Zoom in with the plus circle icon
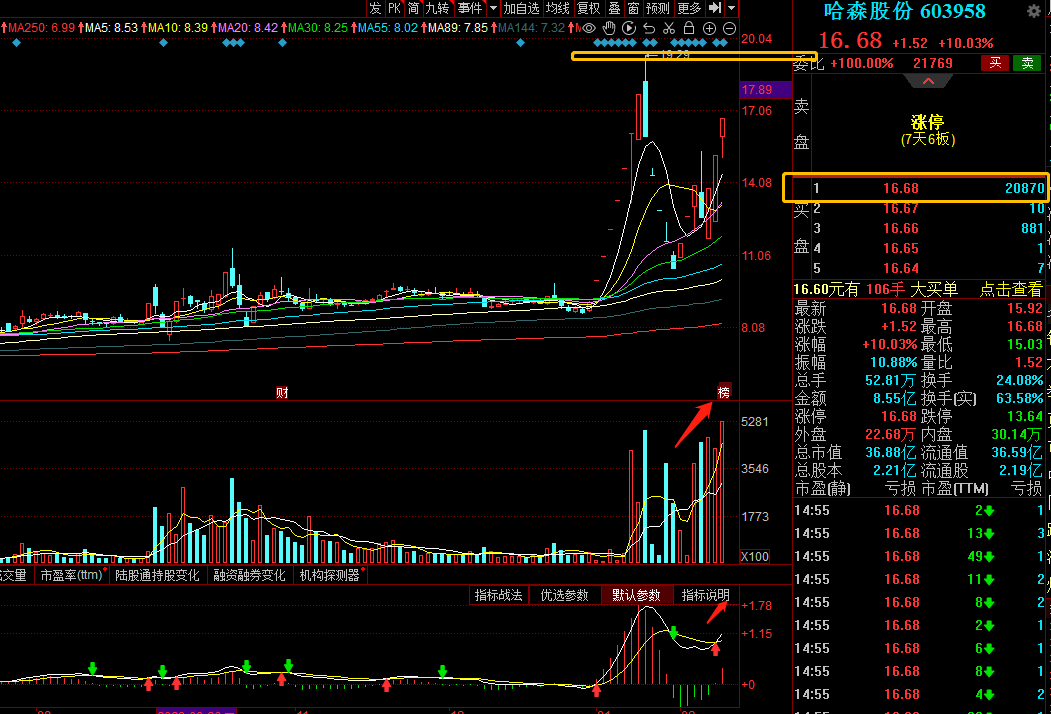 pos(710,28)
